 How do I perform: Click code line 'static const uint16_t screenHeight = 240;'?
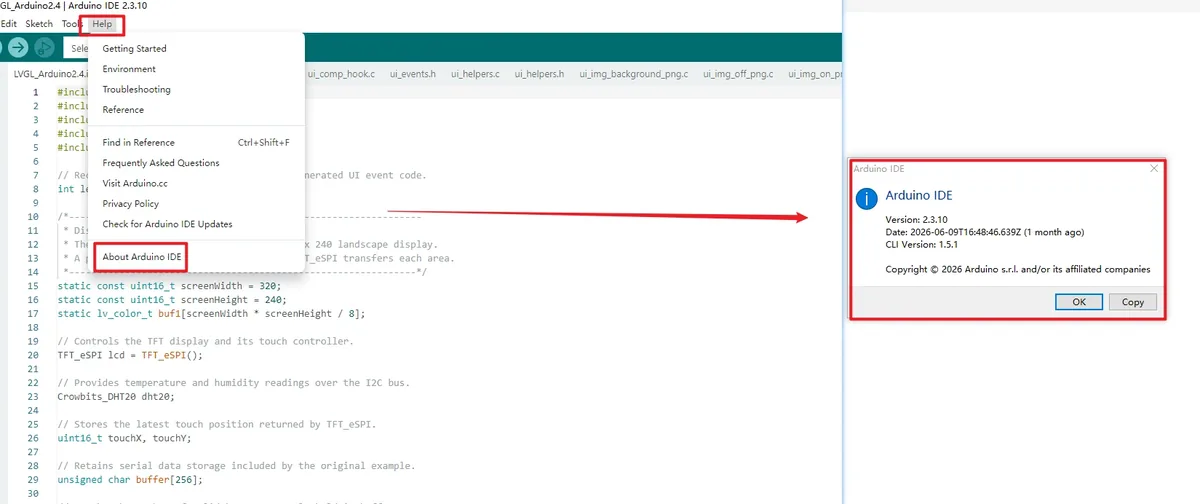click(172, 299)
